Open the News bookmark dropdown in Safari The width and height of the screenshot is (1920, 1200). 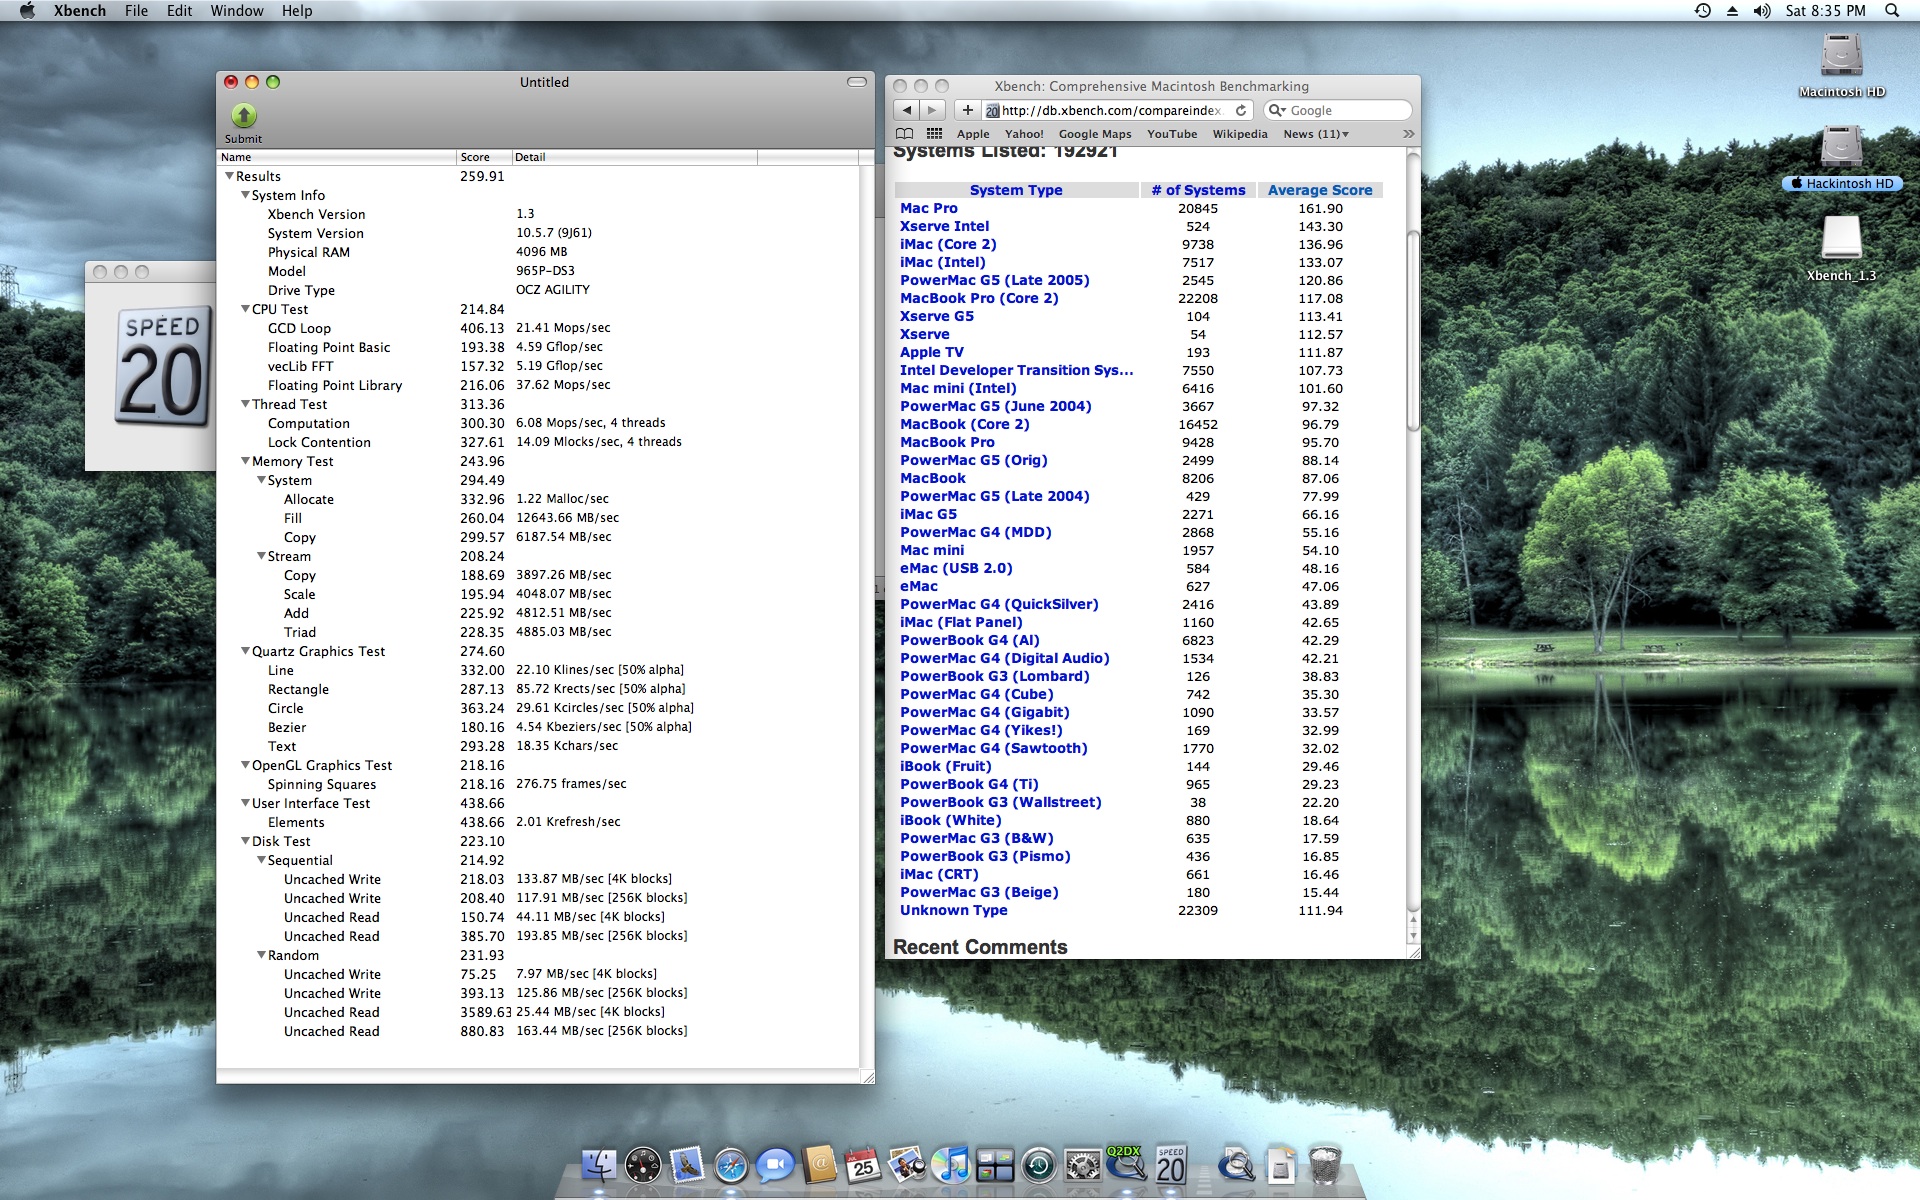(1315, 133)
